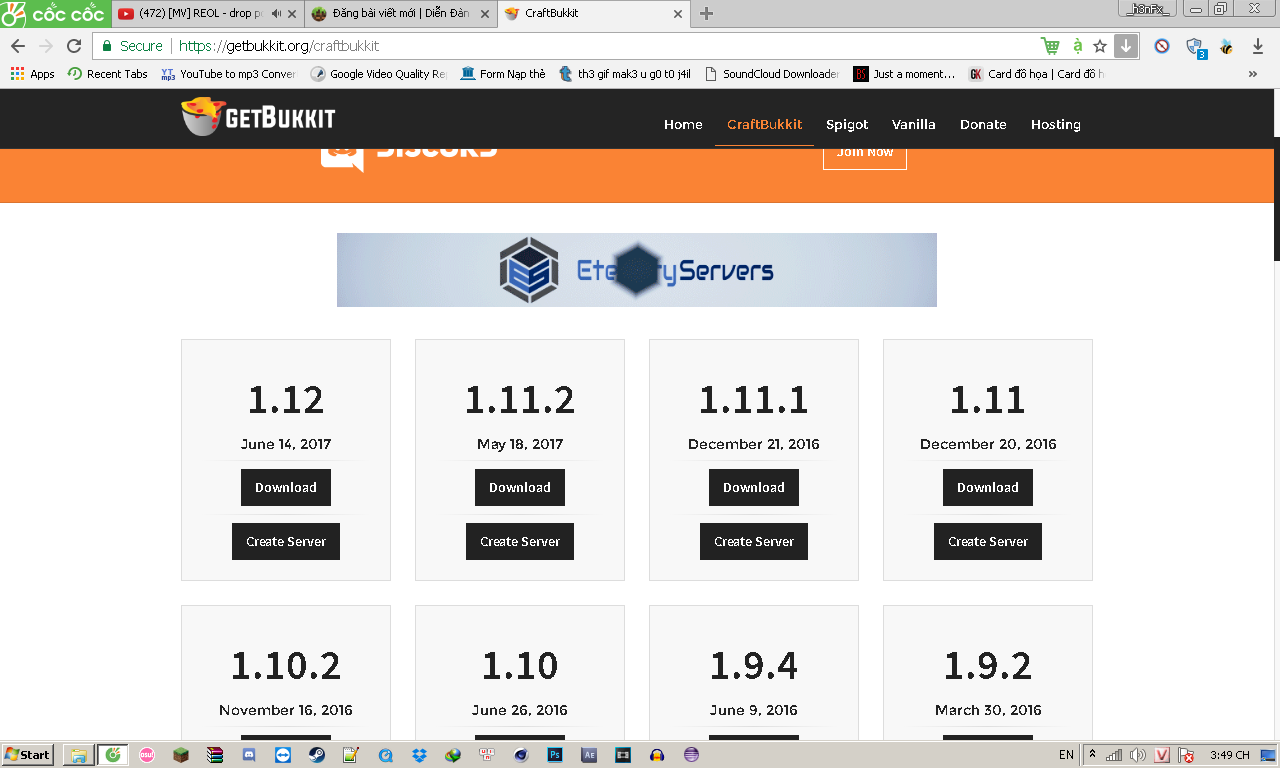This screenshot has height=768, width=1280.
Task: Open the file explorer taskbar icon
Action: tap(77, 755)
